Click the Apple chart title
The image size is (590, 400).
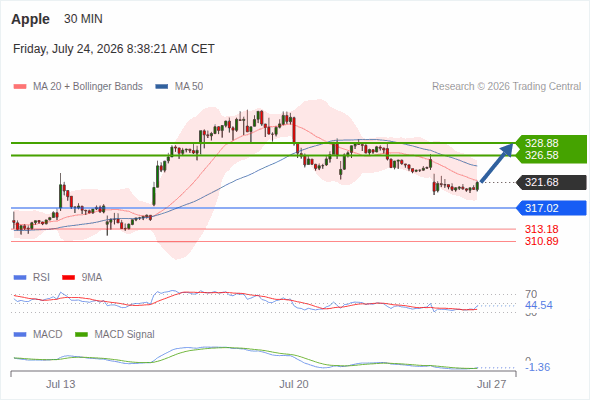[x=30, y=19]
